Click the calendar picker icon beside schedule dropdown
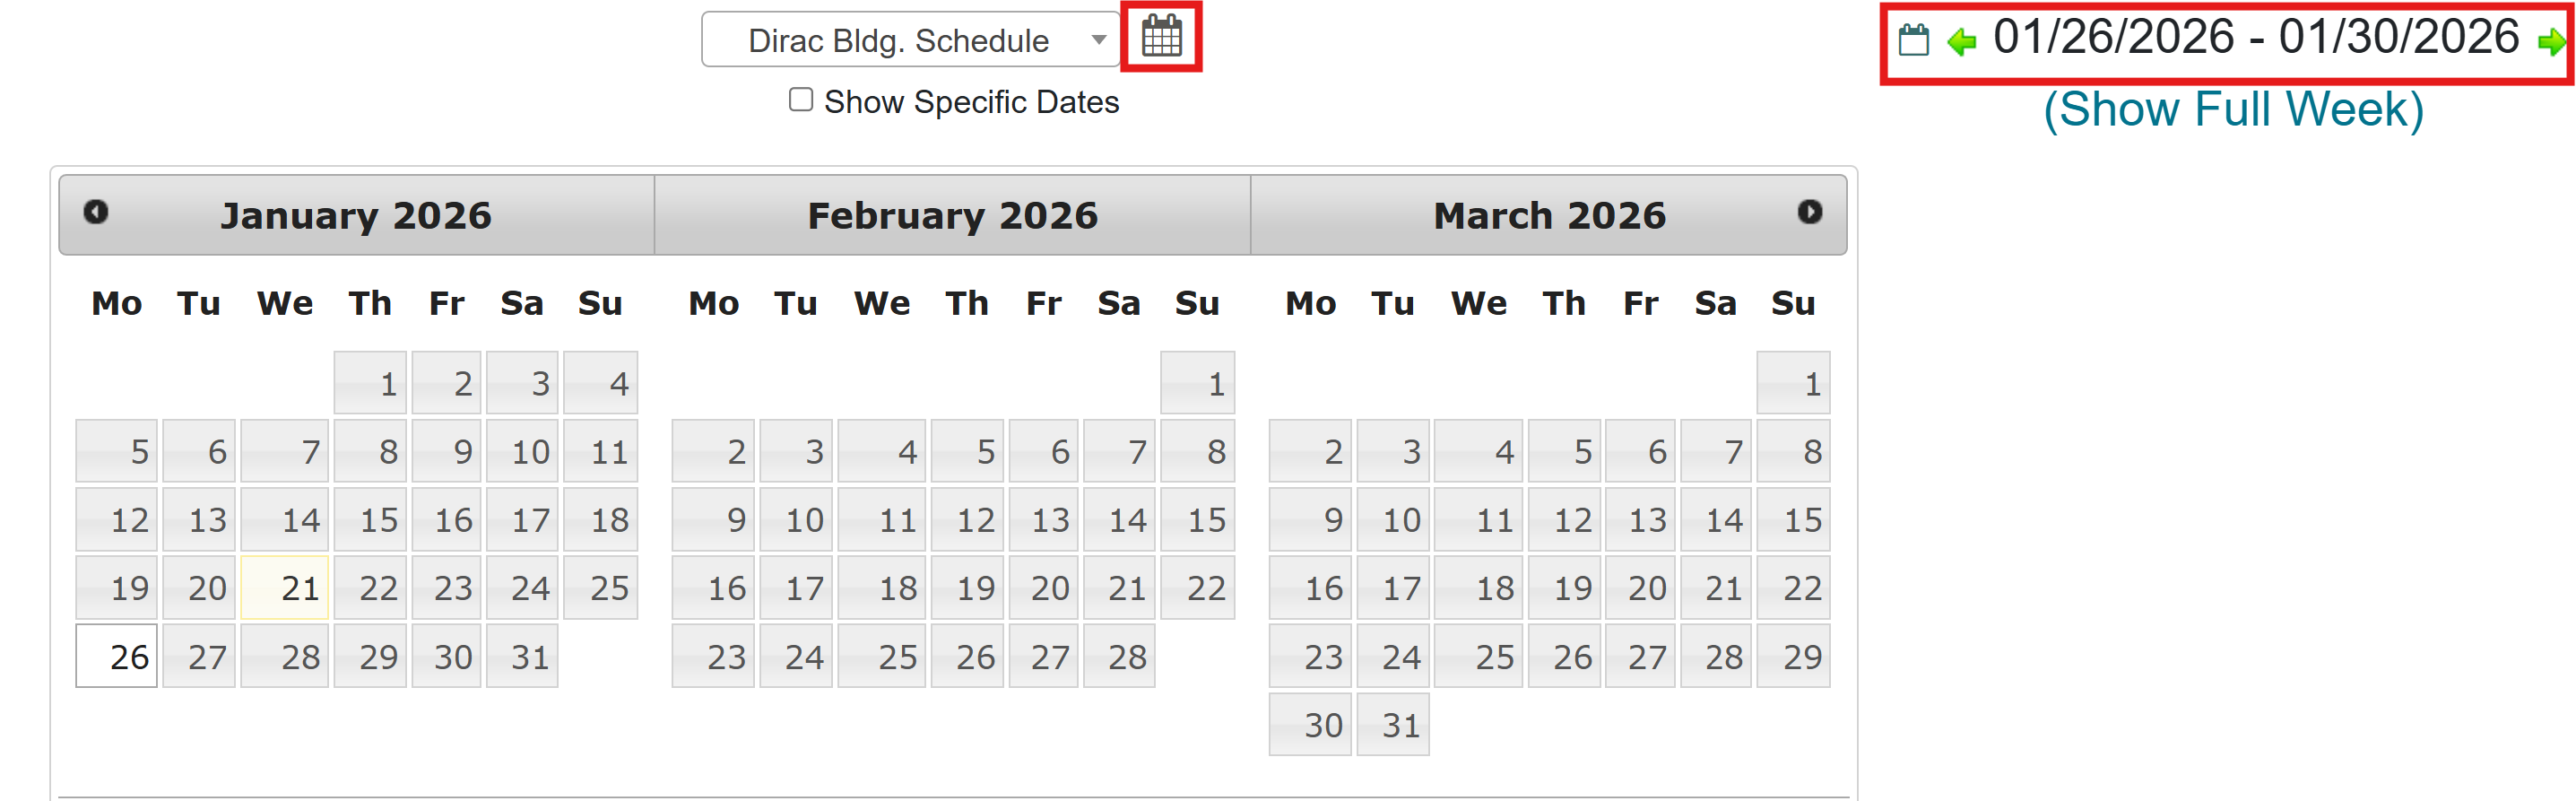This screenshot has width=2576, height=801. tap(1161, 37)
